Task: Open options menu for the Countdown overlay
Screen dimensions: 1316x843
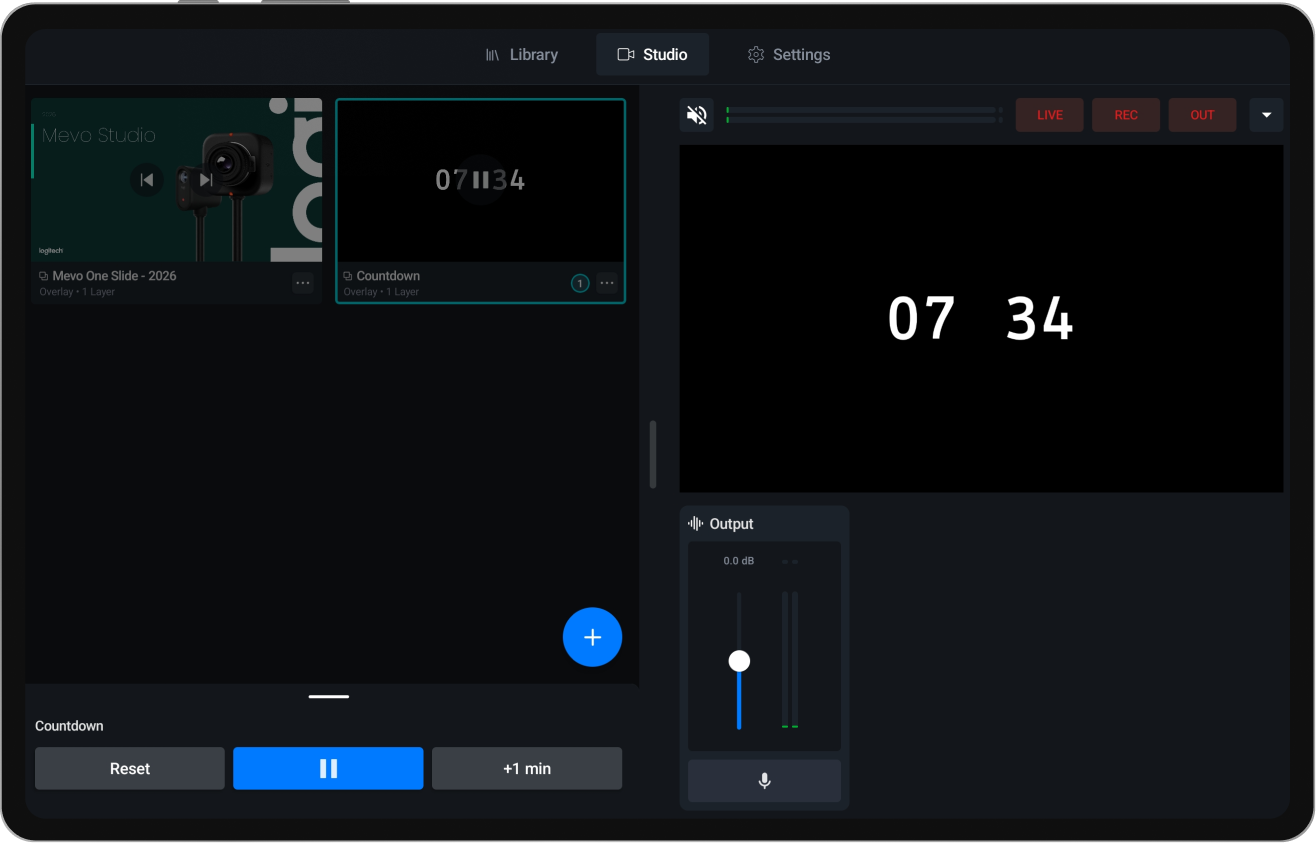Action: [607, 283]
